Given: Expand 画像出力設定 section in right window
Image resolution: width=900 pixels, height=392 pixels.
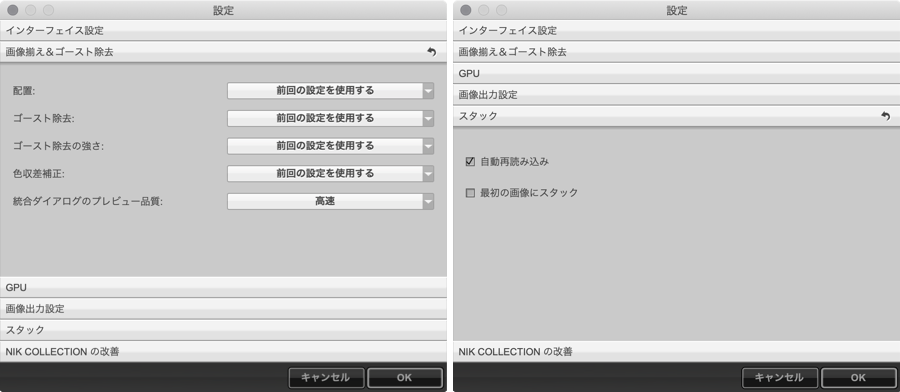Looking at the screenshot, I should click(x=677, y=95).
